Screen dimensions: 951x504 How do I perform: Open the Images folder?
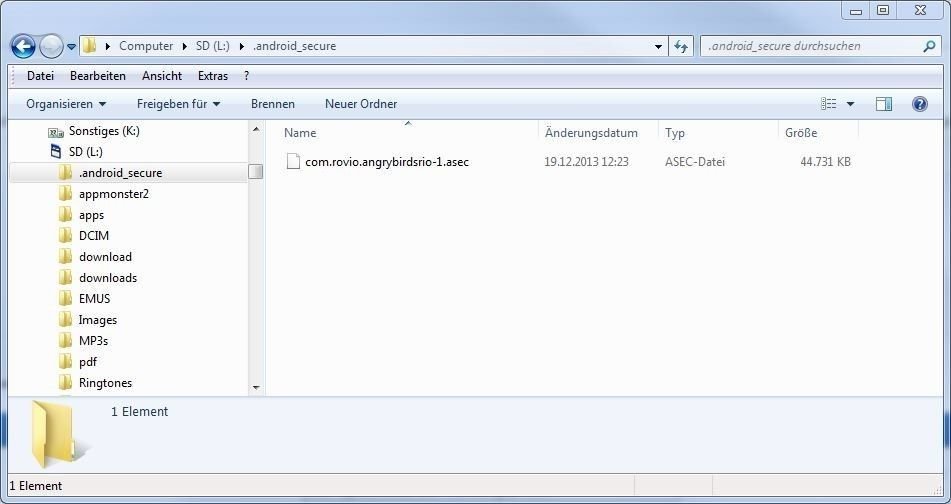[x=98, y=320]
